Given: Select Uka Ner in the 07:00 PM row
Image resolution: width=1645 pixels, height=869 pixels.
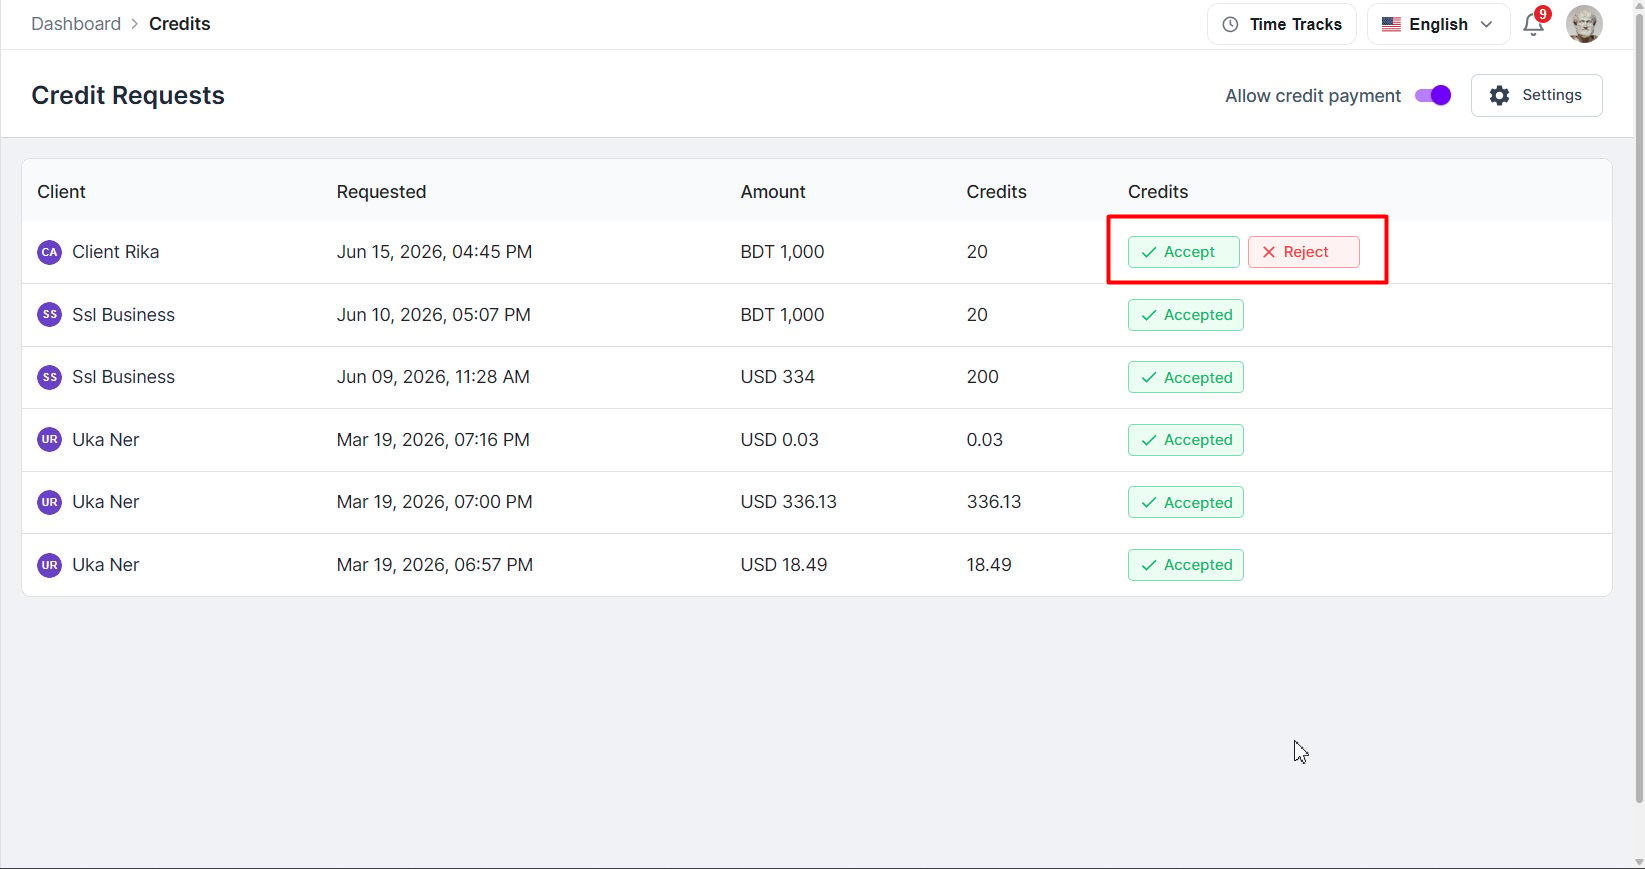Looking at the screenshot, I should point(105,502).
